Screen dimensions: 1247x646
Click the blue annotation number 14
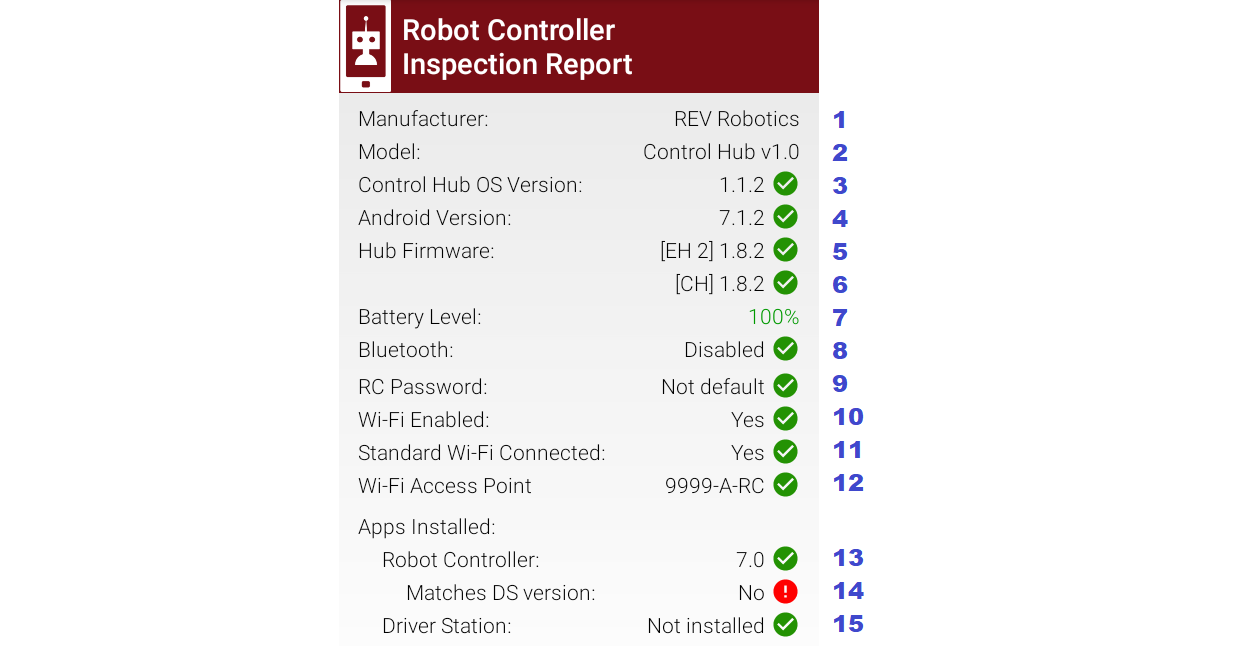click(x=848, y=591)
